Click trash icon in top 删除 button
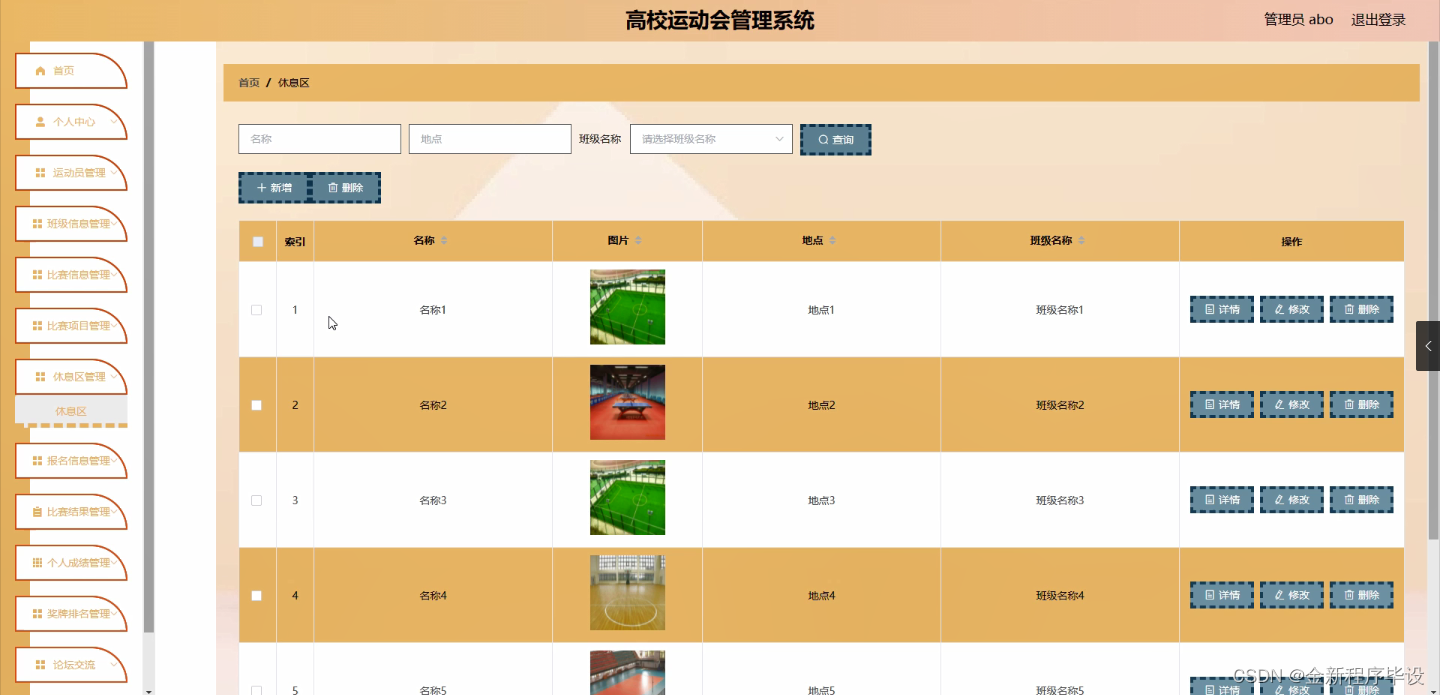Image resolution: width=1440 pixels, height=695 pixels. [333, 188]
